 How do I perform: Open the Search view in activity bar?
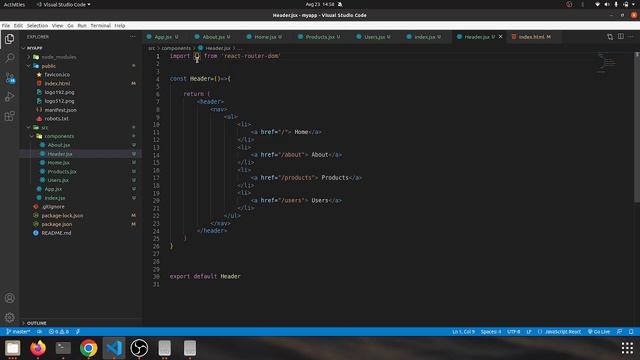(9, 58)
